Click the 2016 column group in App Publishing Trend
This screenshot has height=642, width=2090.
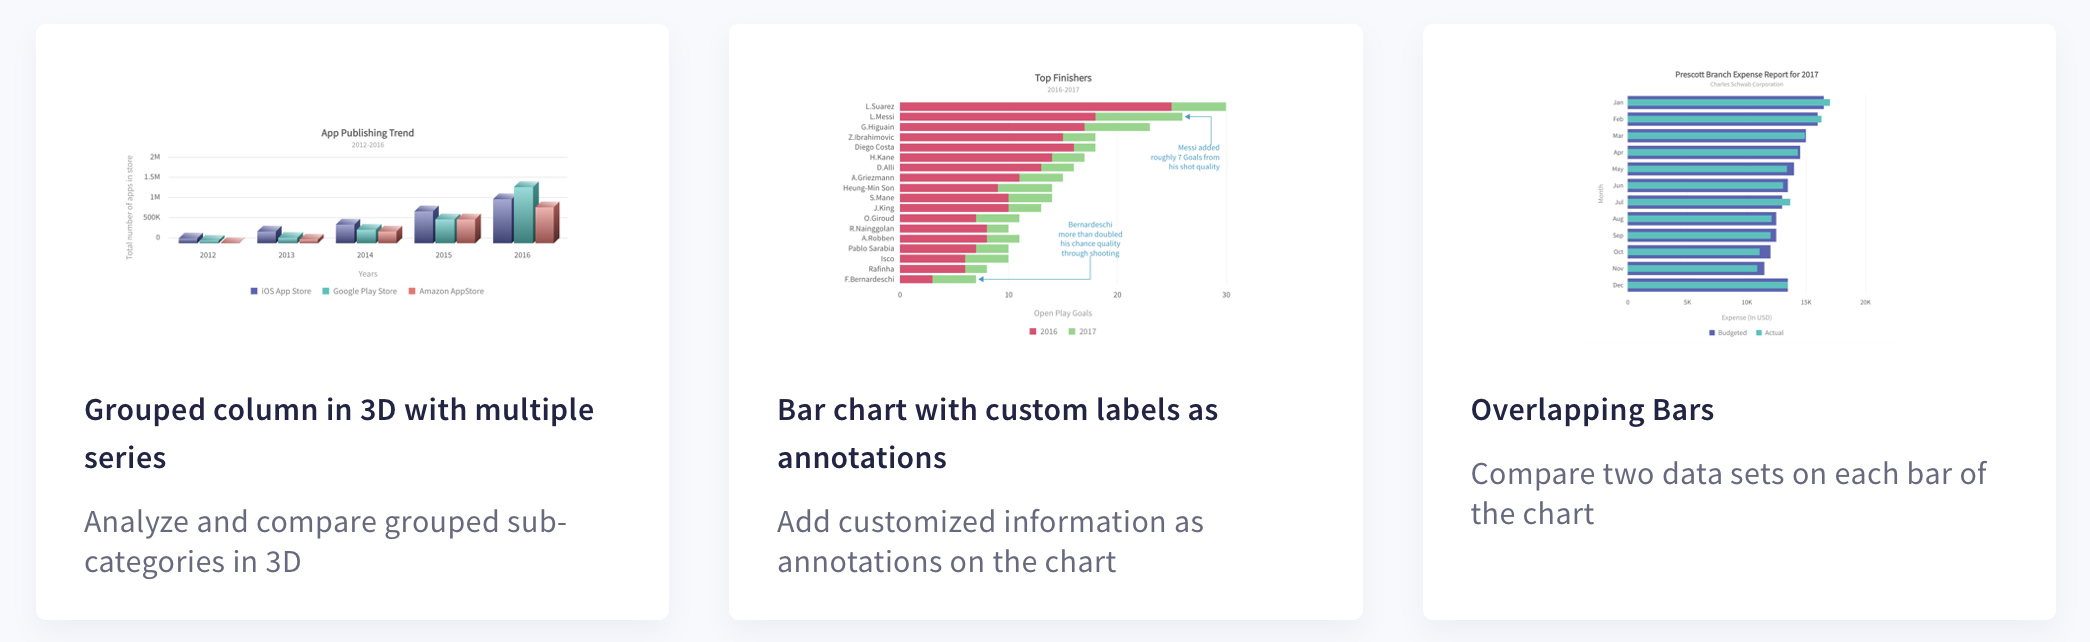tap(525, 215)
